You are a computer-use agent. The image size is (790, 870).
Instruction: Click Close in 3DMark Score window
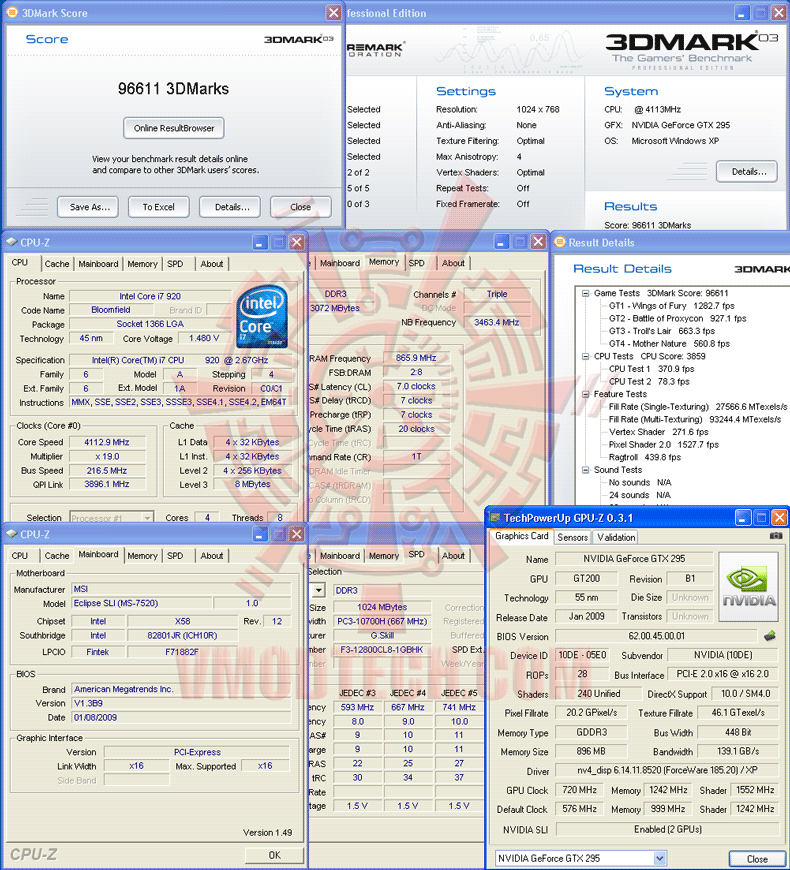[301, 207]
